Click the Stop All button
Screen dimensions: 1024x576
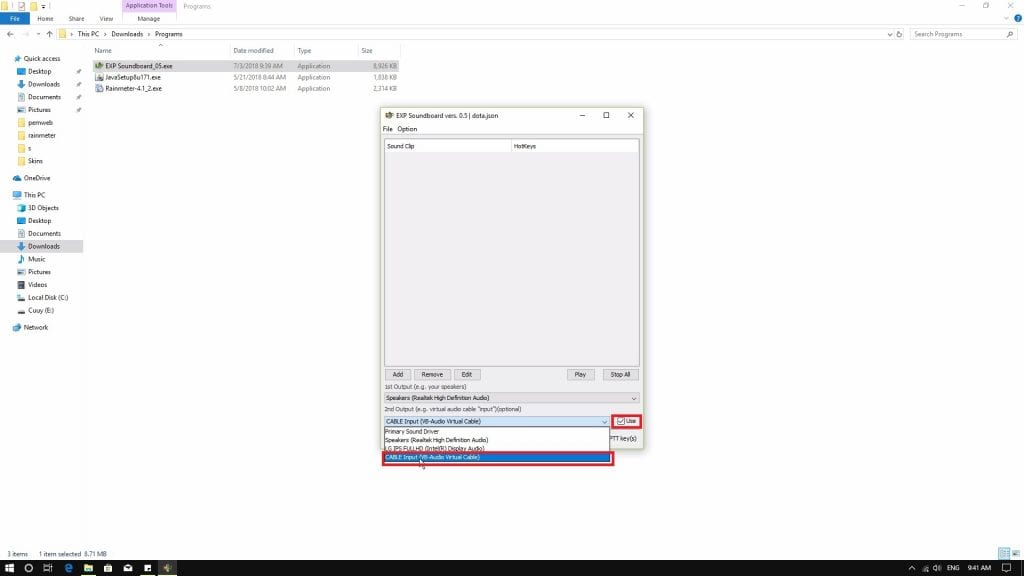tap(620, 375)
